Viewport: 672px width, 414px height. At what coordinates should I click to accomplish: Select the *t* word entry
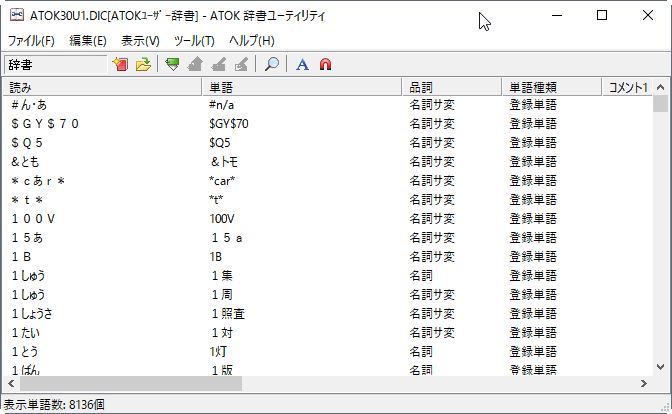pyautogui.click(x=216, y=200)
